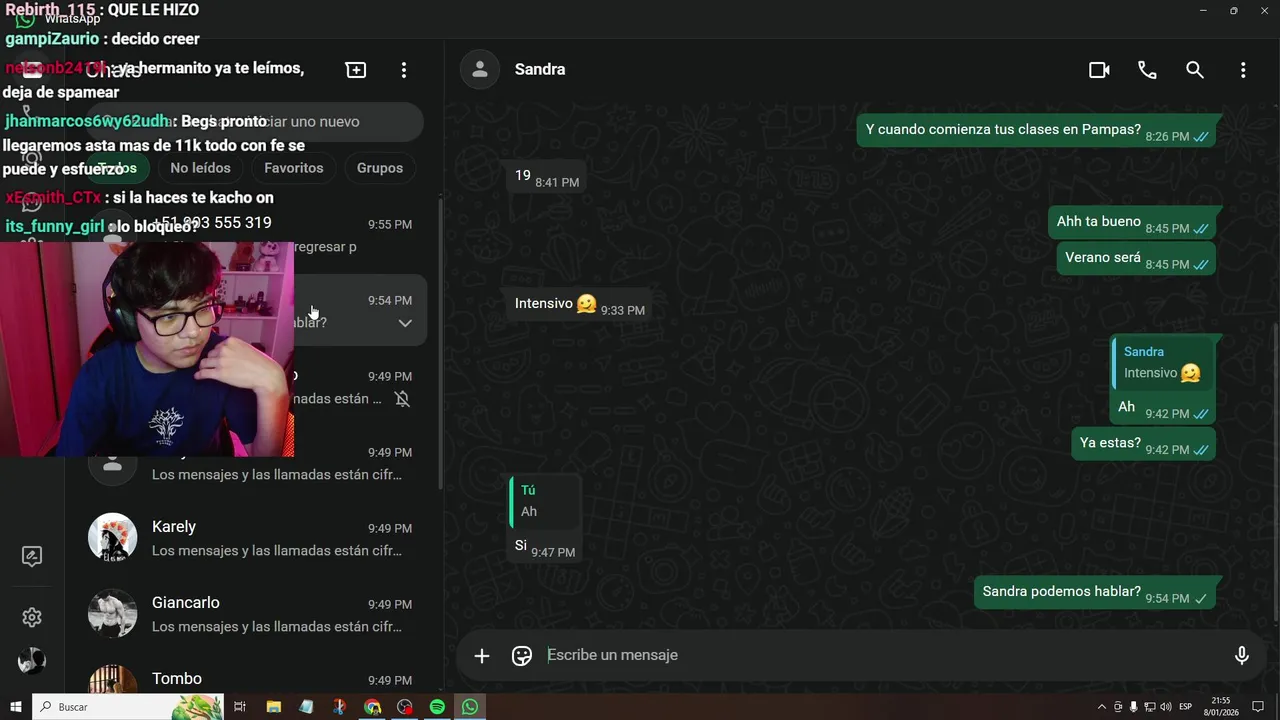Open the Tombo chat
This screenshot has height=720, width=1280.
coord(252,679)
